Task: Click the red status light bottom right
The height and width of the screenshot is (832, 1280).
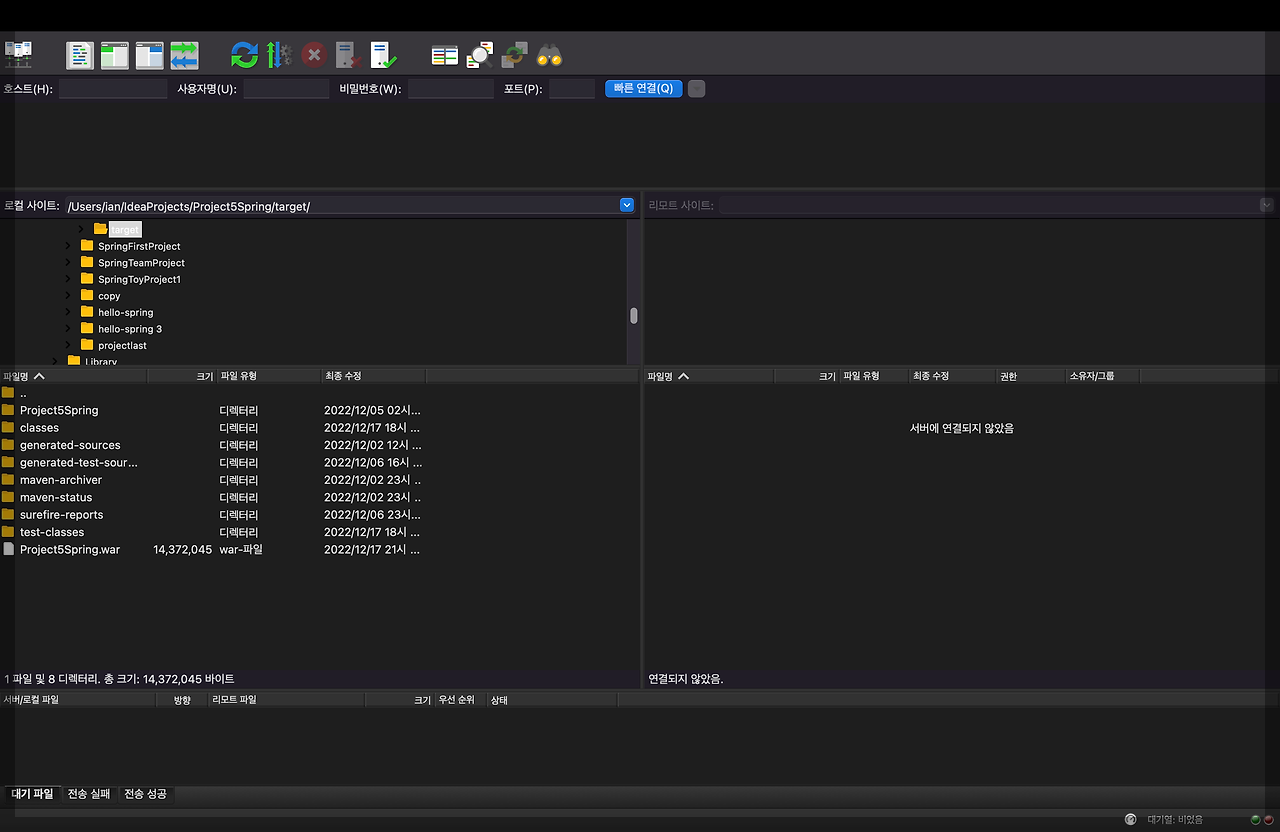Action: coord(1268,819)
